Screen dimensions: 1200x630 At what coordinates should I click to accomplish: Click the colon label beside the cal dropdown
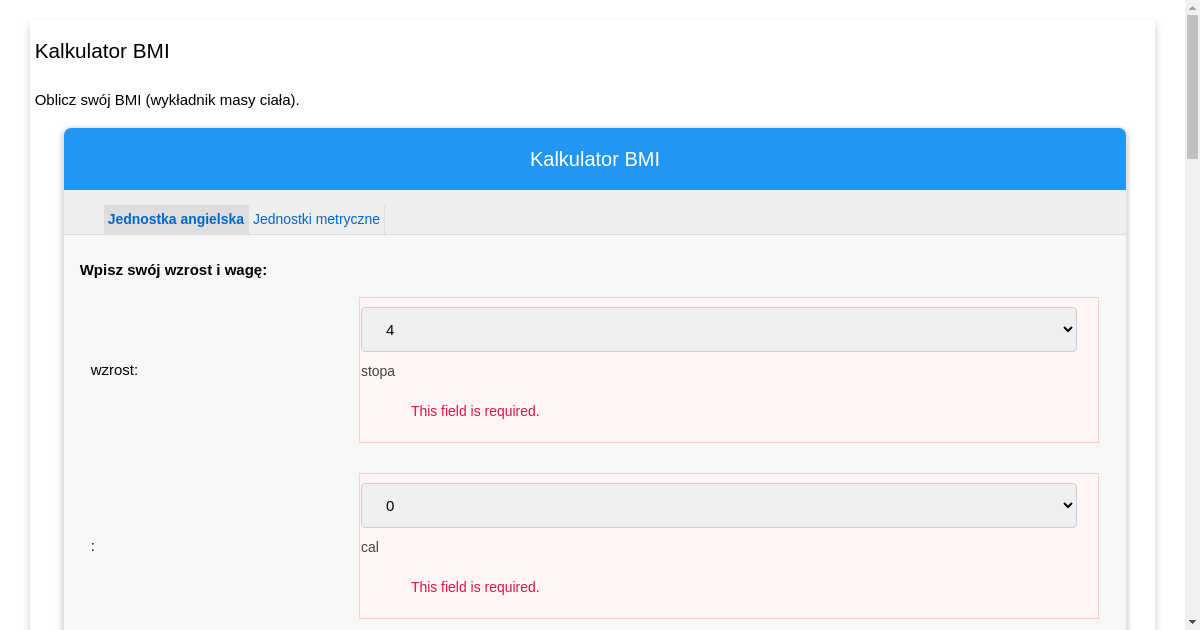pos(93,546)
